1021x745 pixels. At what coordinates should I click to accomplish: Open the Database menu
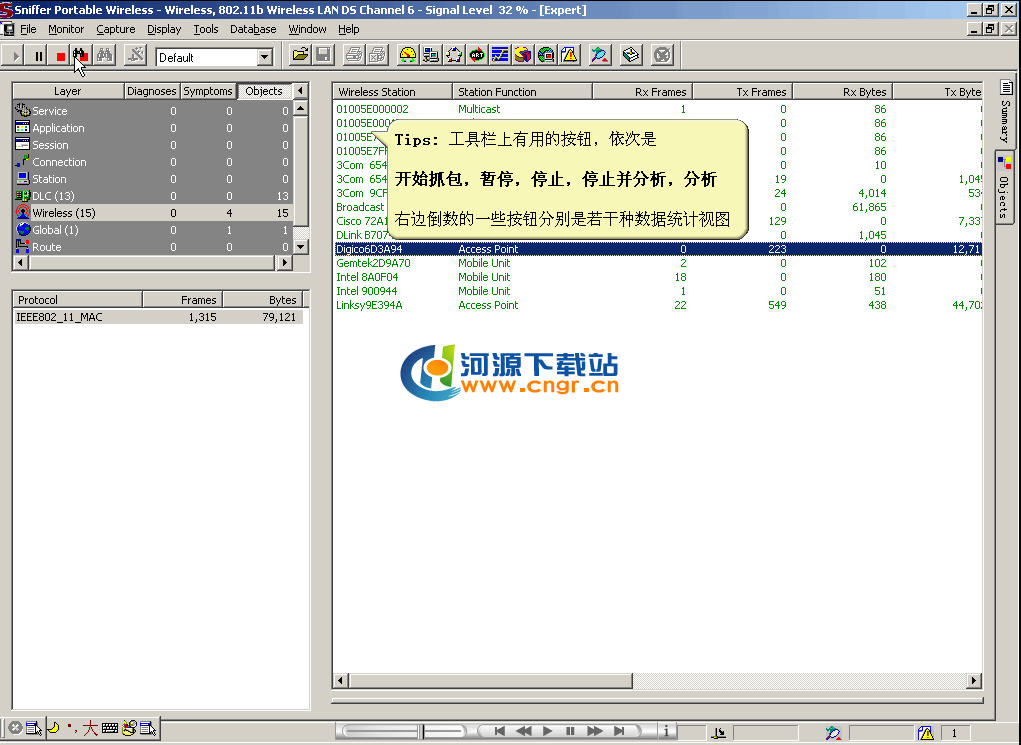[x=253, y=29]
